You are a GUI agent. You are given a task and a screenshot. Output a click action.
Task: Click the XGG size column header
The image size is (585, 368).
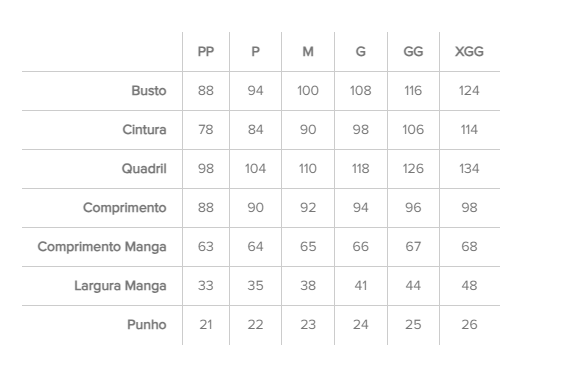[469, 52]
